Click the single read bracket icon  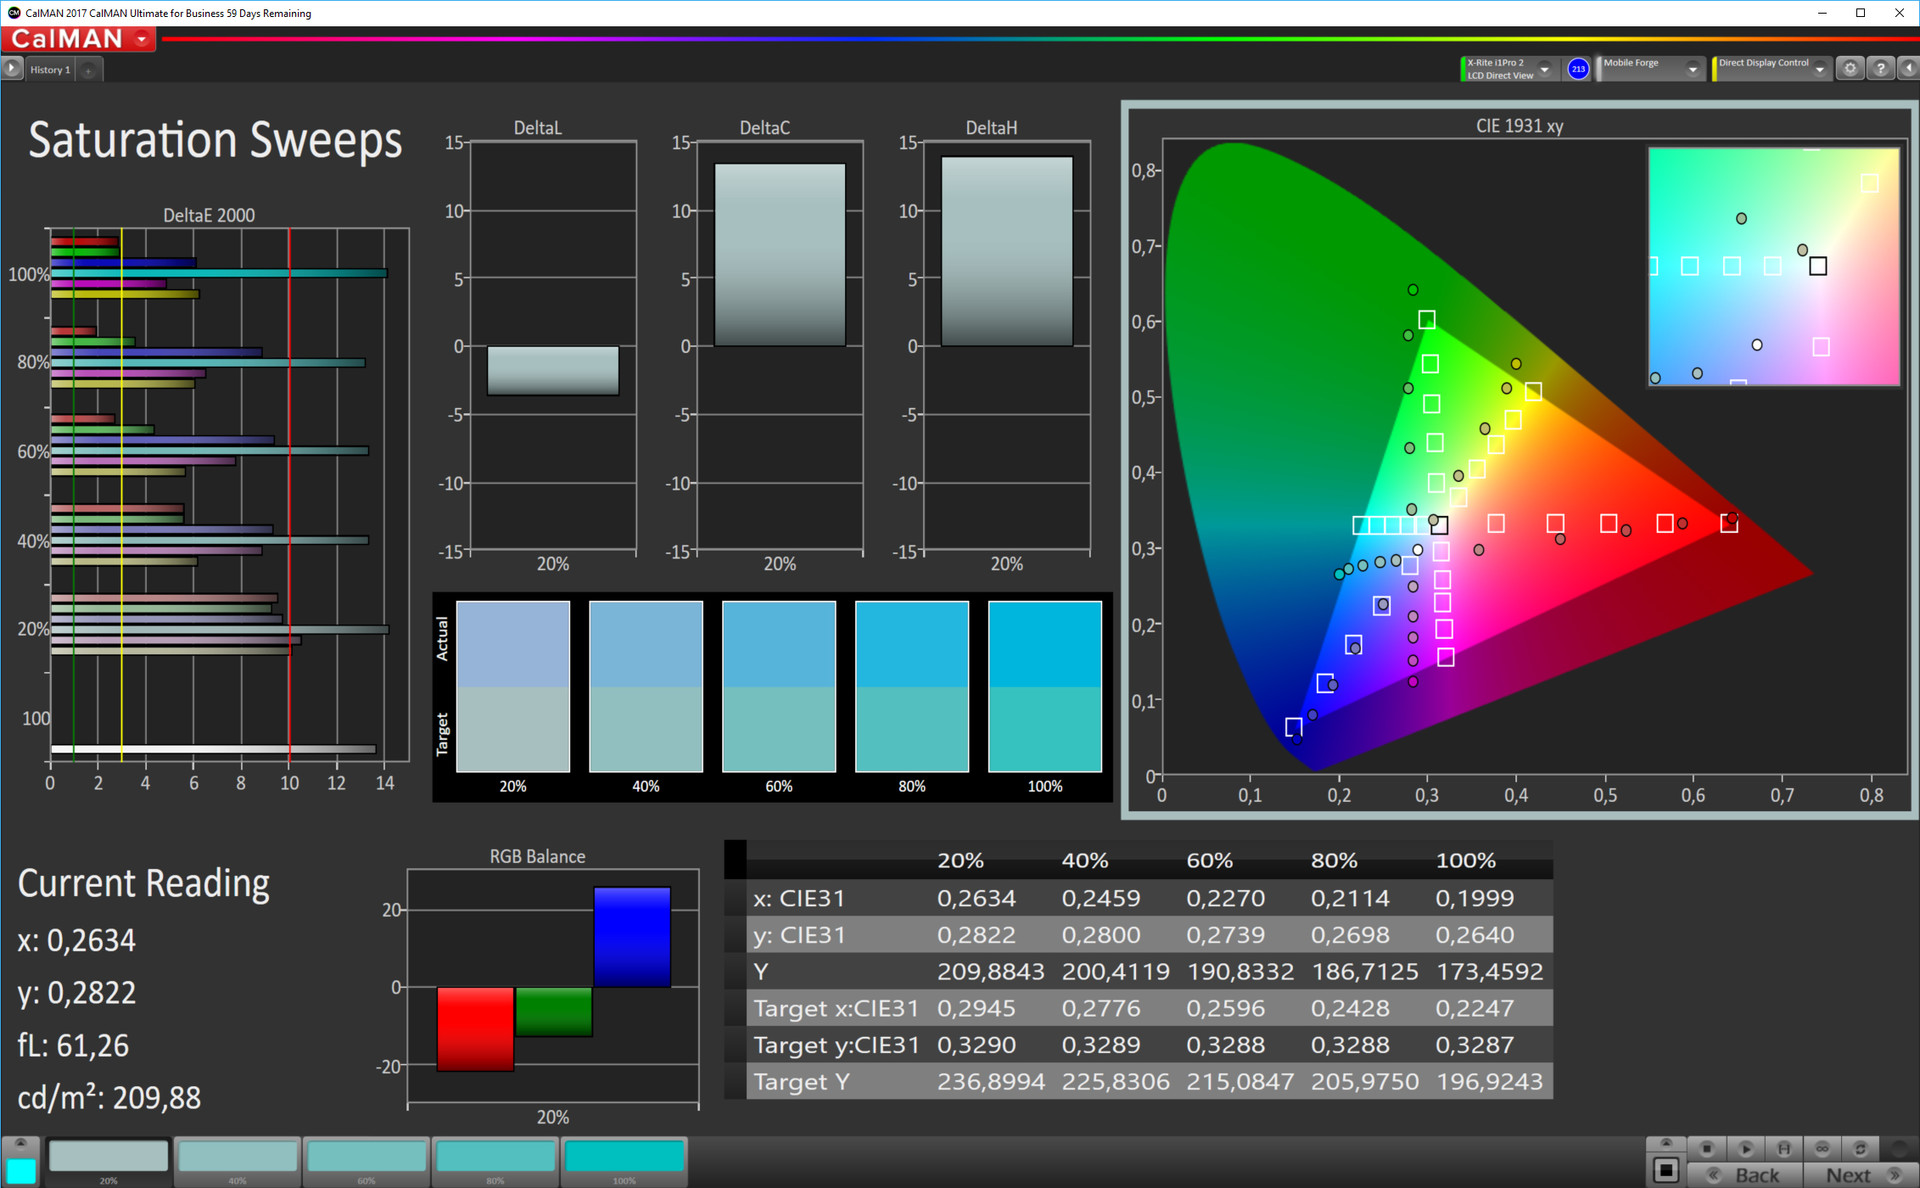1783,1148
